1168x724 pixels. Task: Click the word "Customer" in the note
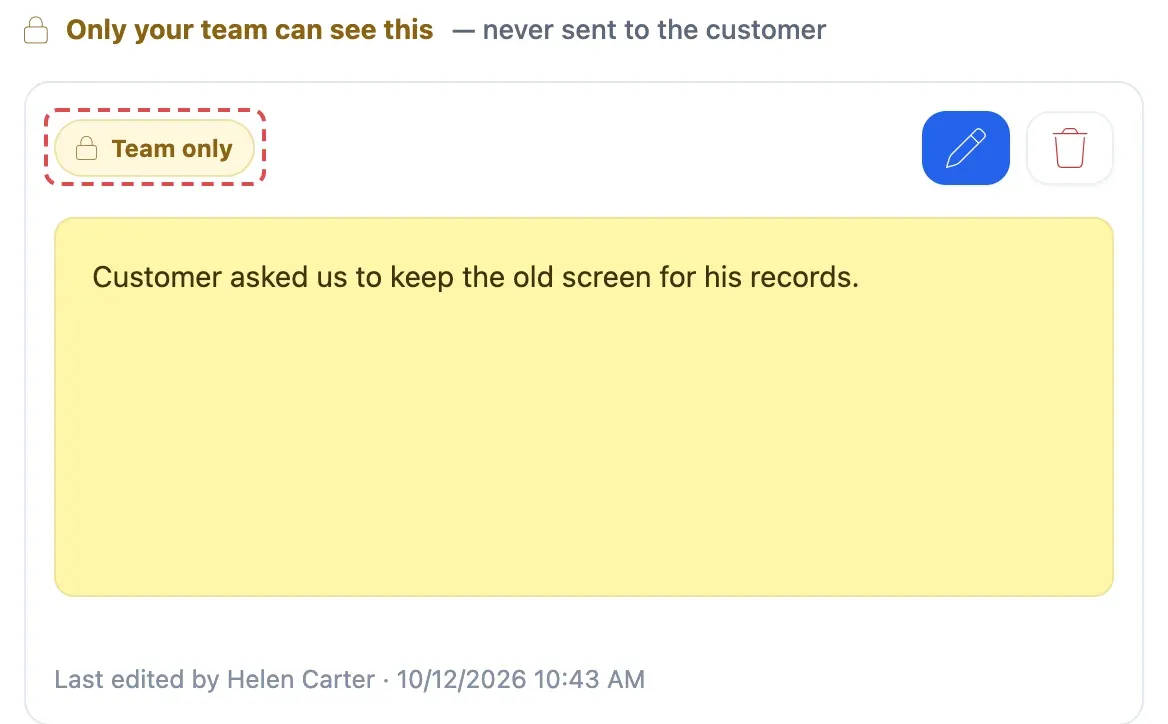coord(157,277)
